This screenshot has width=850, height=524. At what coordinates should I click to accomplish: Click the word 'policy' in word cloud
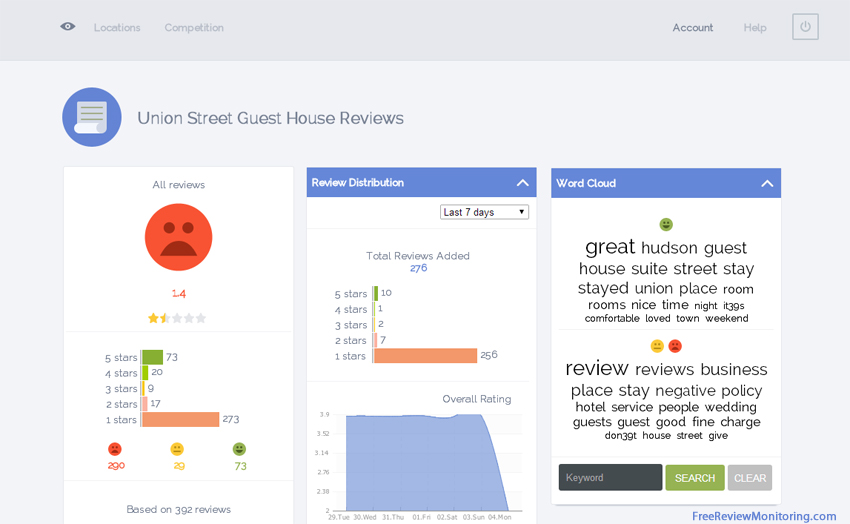[x=742, y=391]
